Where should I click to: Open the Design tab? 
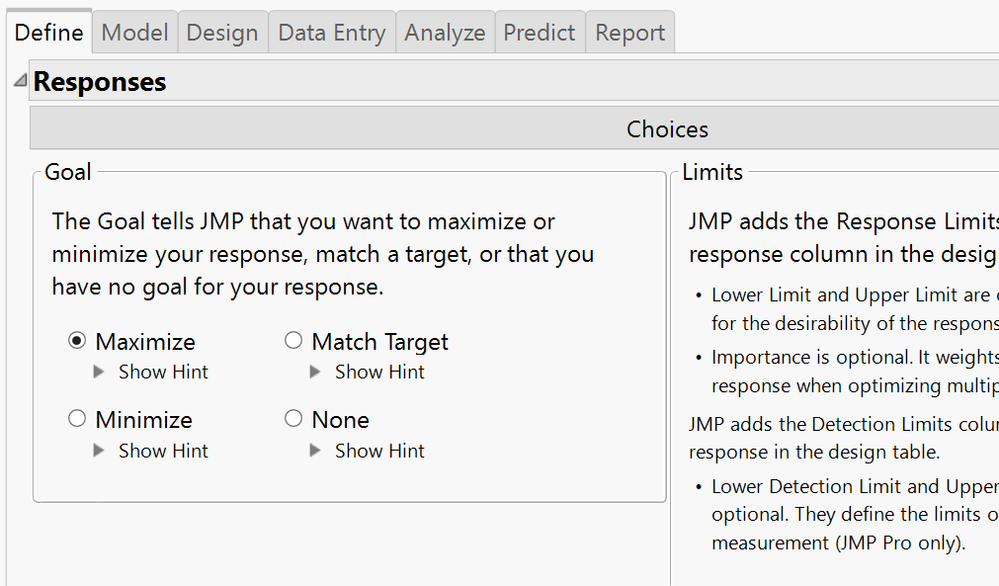[x=222, y=31]
